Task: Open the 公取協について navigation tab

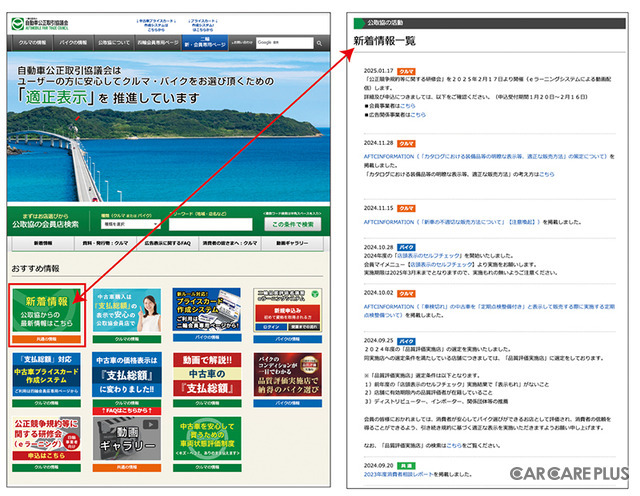Action: point(113,42)
